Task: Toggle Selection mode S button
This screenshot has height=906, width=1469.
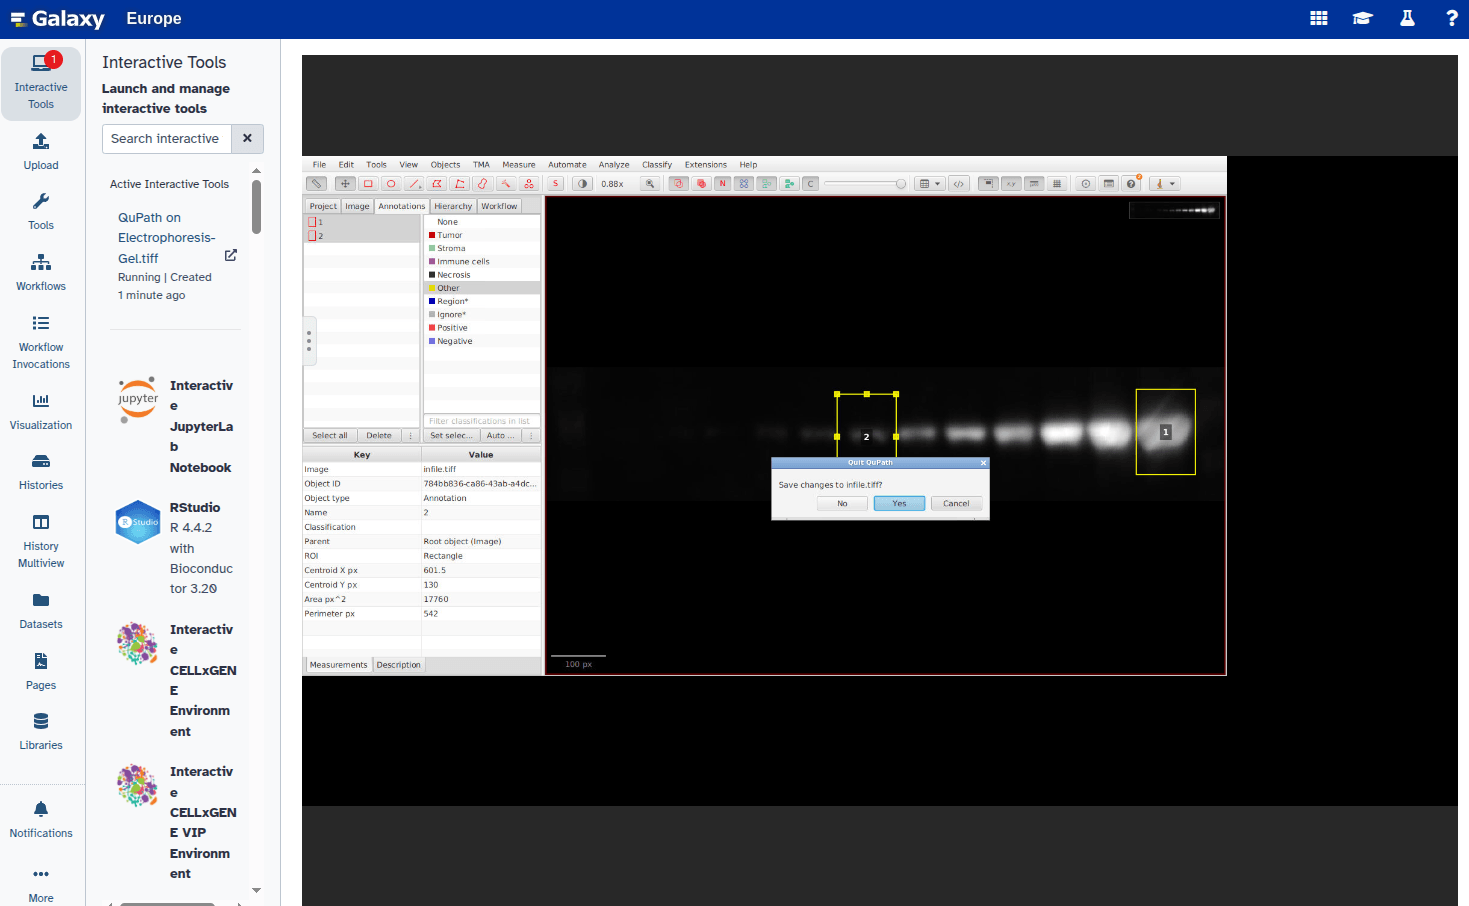Action: pos(555,184)
